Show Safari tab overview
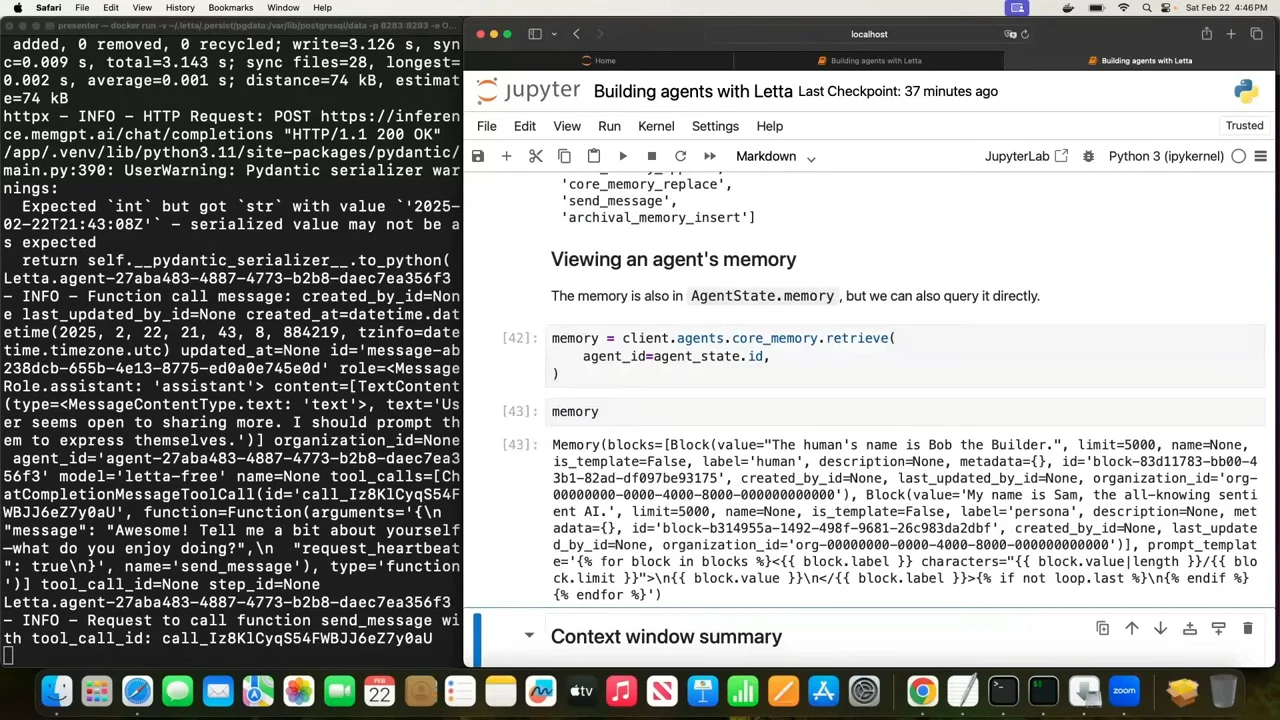Image resolution: width=1280 pixels, height=720 pixels. pos(1256,34)
